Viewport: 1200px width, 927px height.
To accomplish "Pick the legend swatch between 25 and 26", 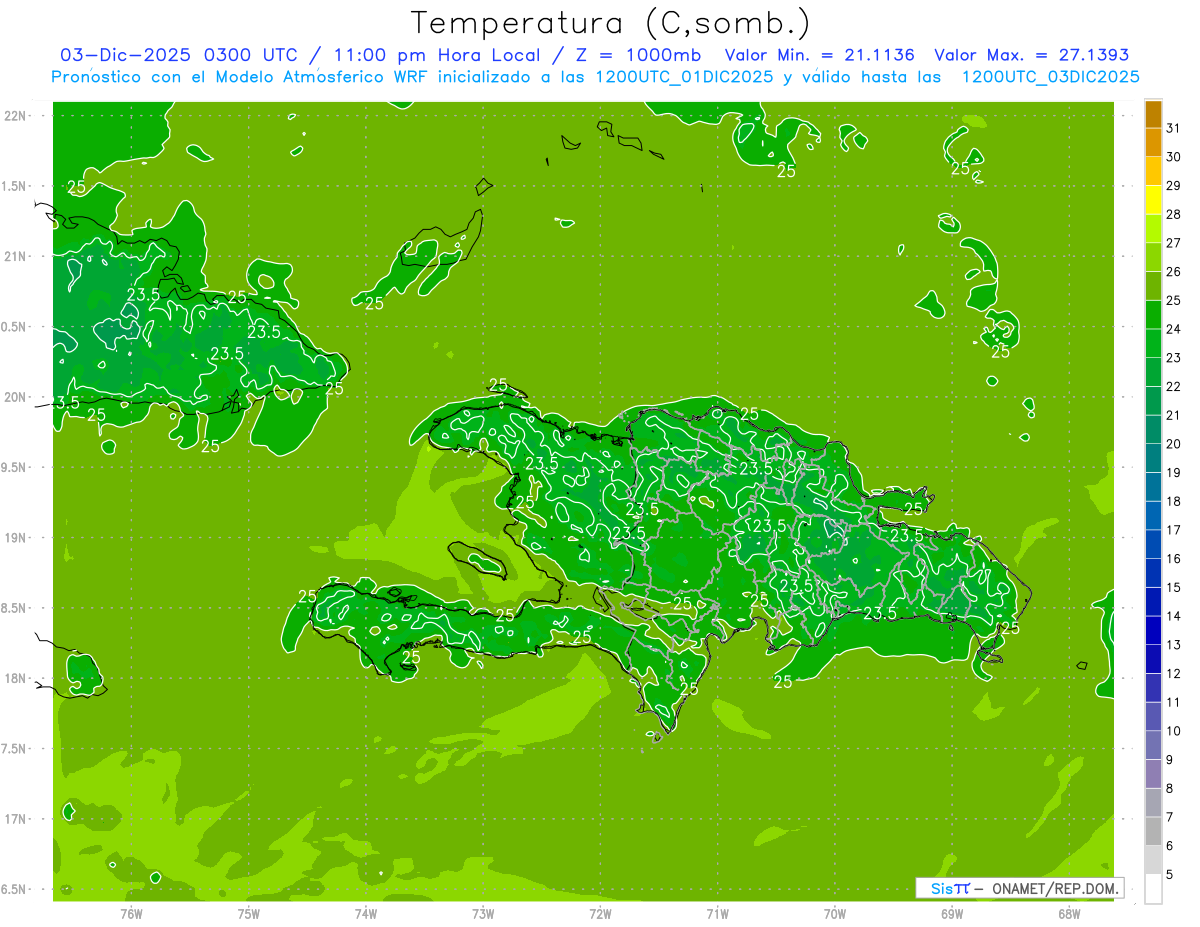I will click(x=1153, y=286).
